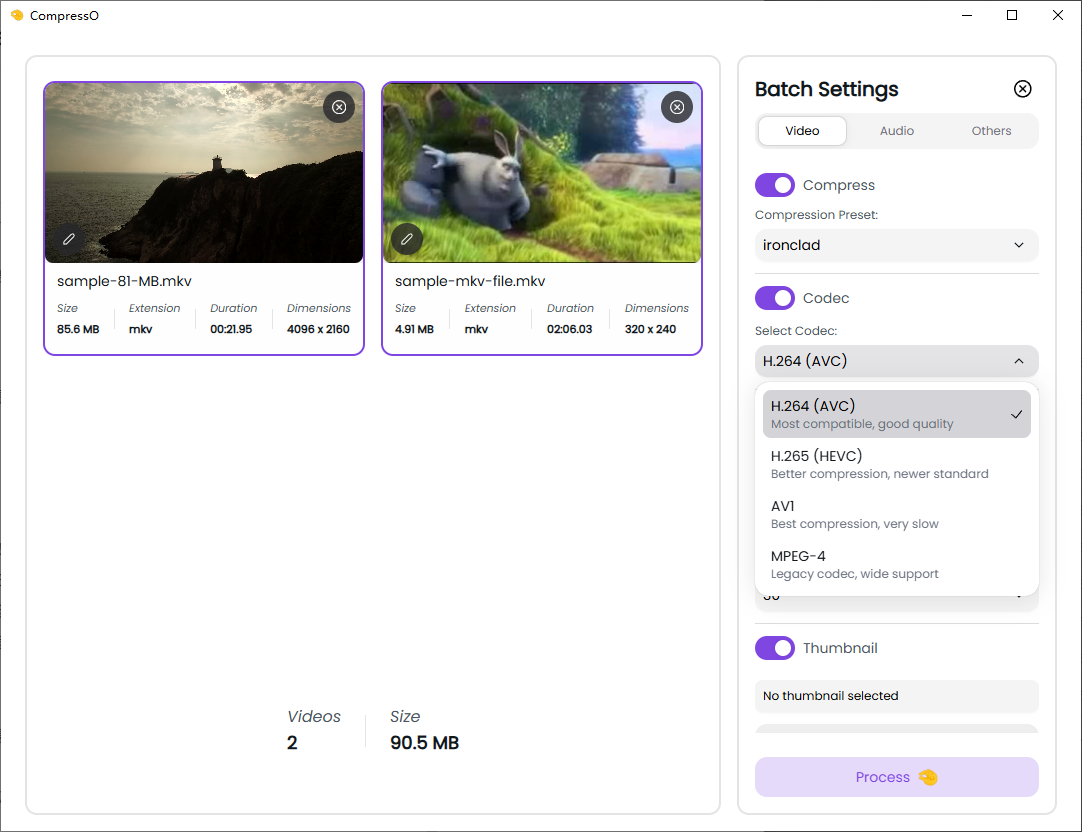
Task: Click the 4.91 MB size value
Action: (x=414, y=330)
